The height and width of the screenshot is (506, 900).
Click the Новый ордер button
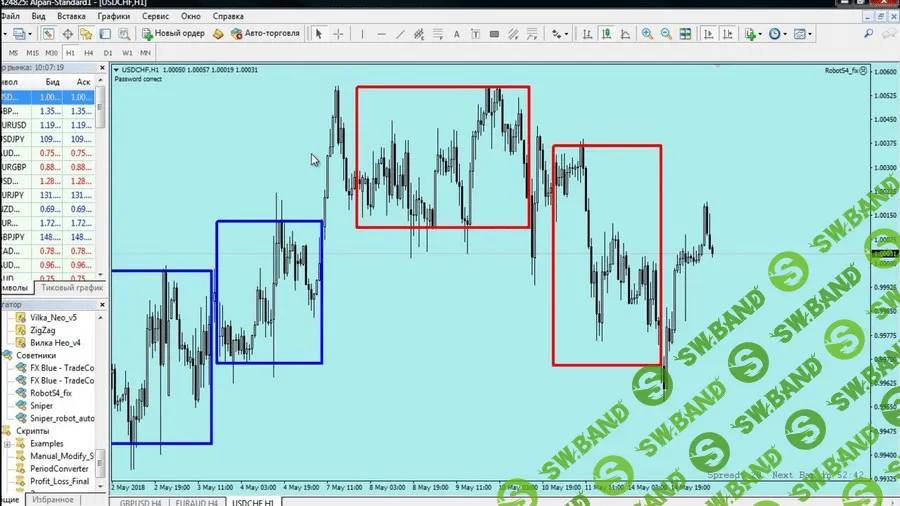[173, 33]
